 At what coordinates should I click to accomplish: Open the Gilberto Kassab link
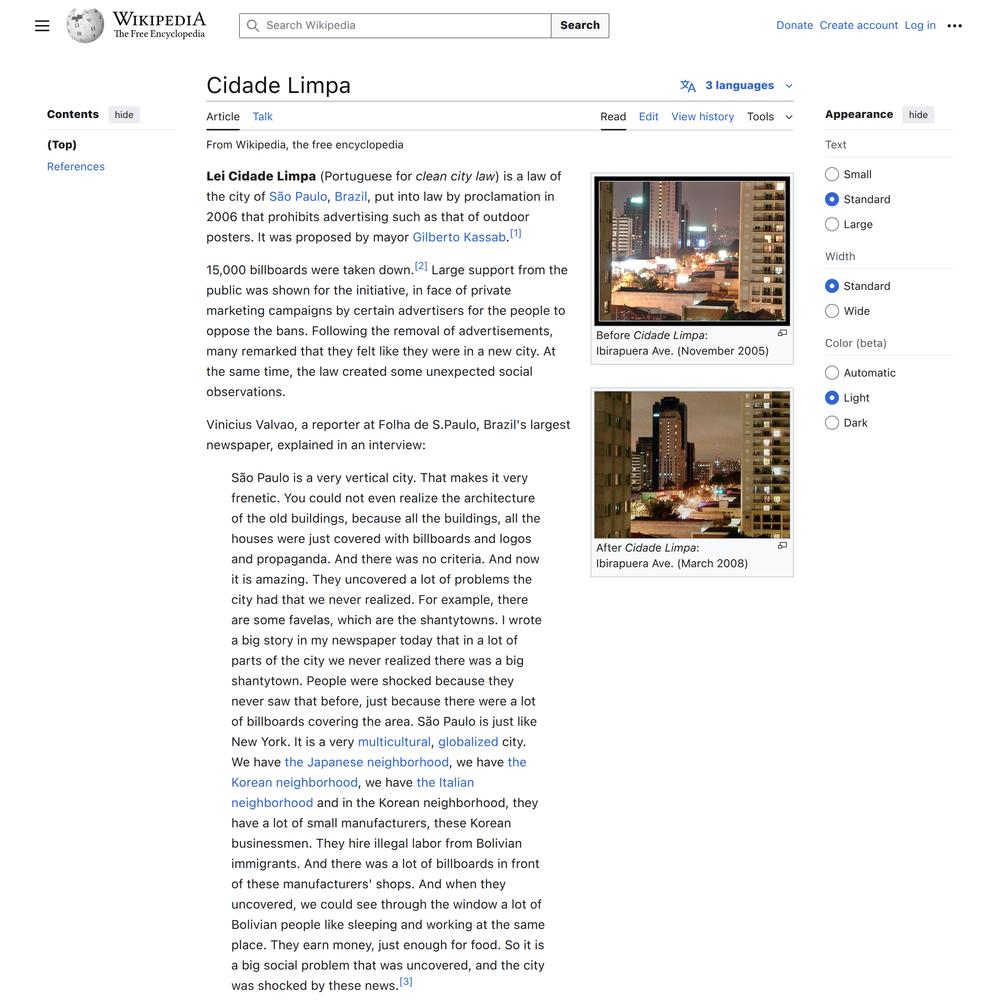[x=459, y=237]
